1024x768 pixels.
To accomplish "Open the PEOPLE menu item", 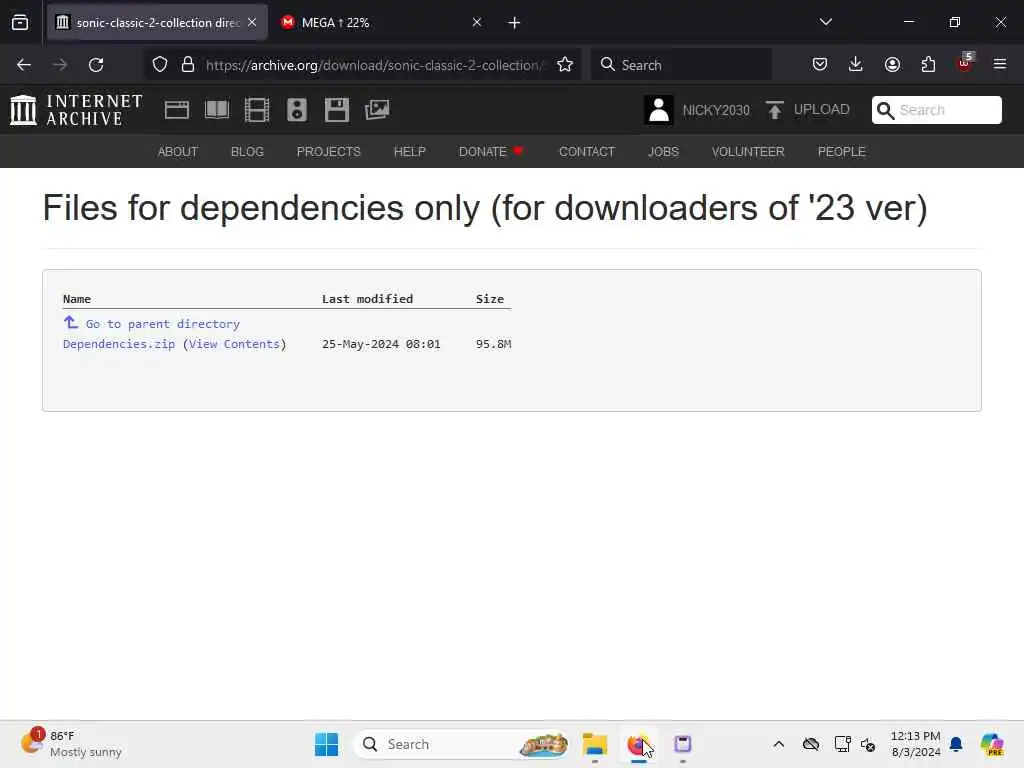I will tap(841, 152).
